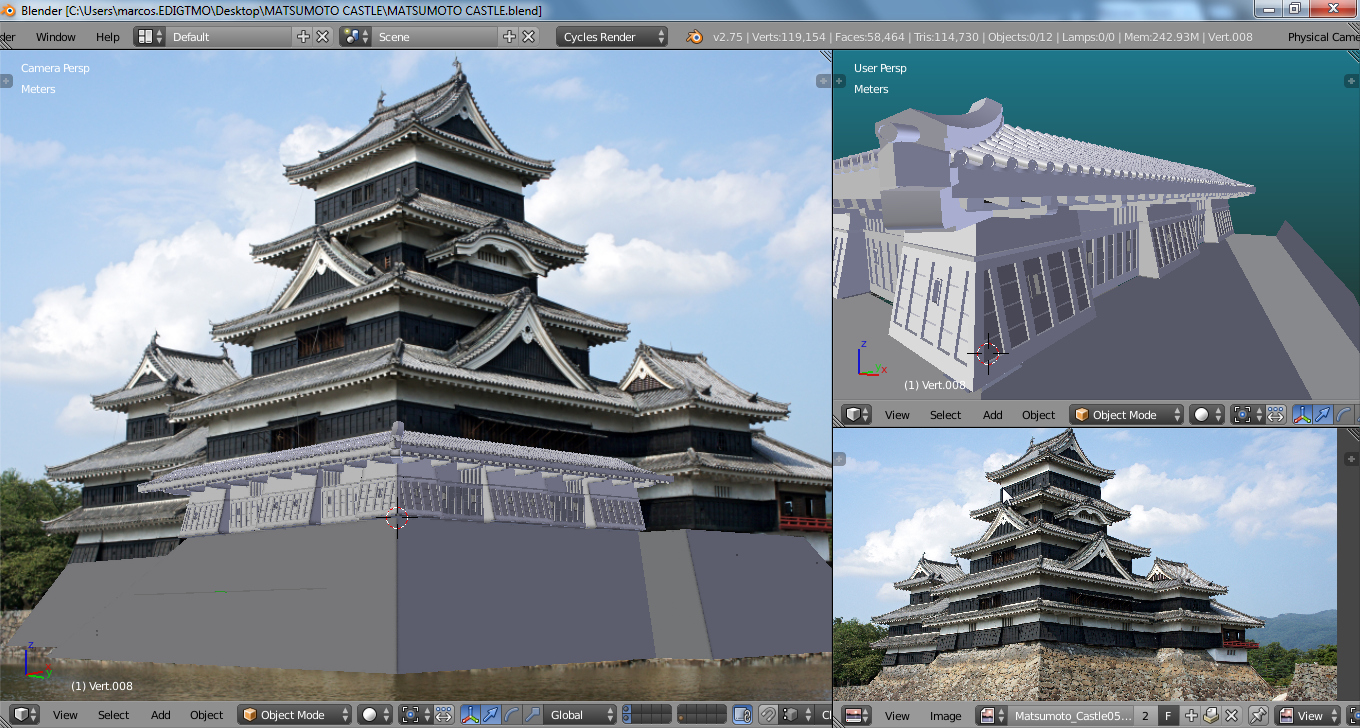
Task: Open snap element selector in camera viewport header
Action: coord(795,715)
